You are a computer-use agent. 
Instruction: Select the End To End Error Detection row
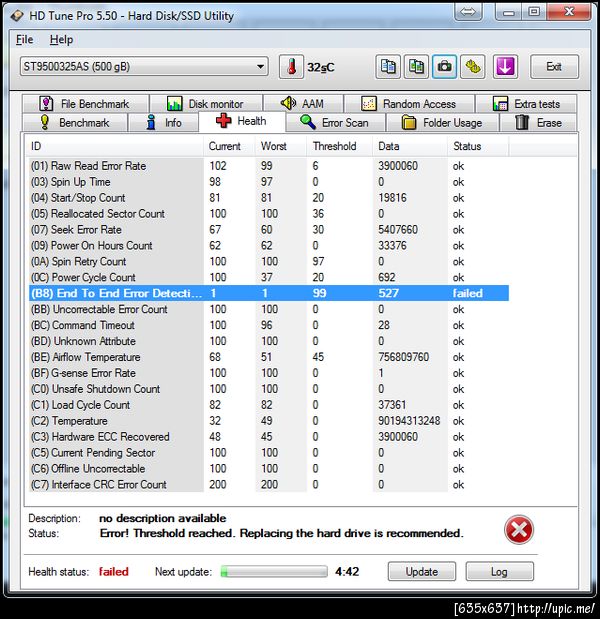pos(269,293)
